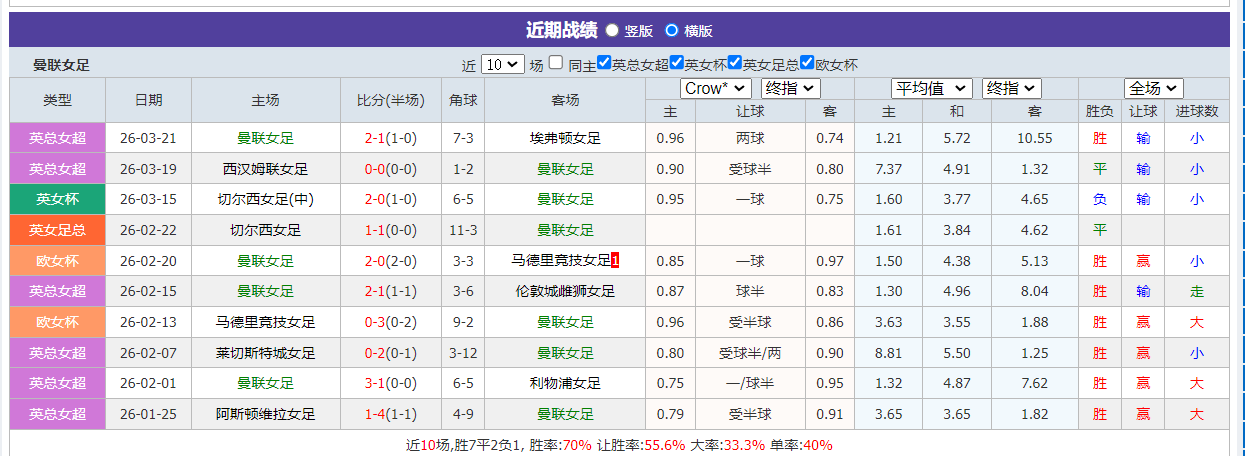The image size is (1245, 456).
Task: Click score 0-0(0-0) against 西汉姆联女足
Action: click(x=391, y=169)
